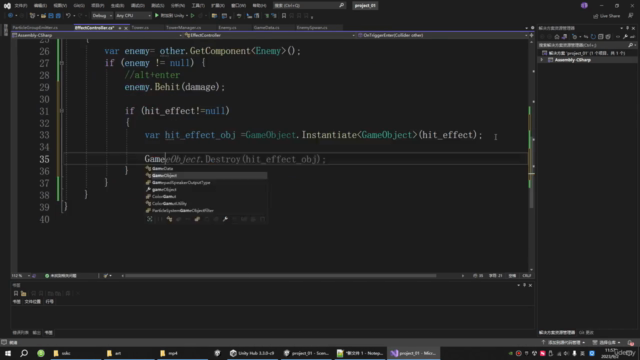Open Unity Hub from the taskbar
This screenshot has height=360, width=640.
click(252, 353)
